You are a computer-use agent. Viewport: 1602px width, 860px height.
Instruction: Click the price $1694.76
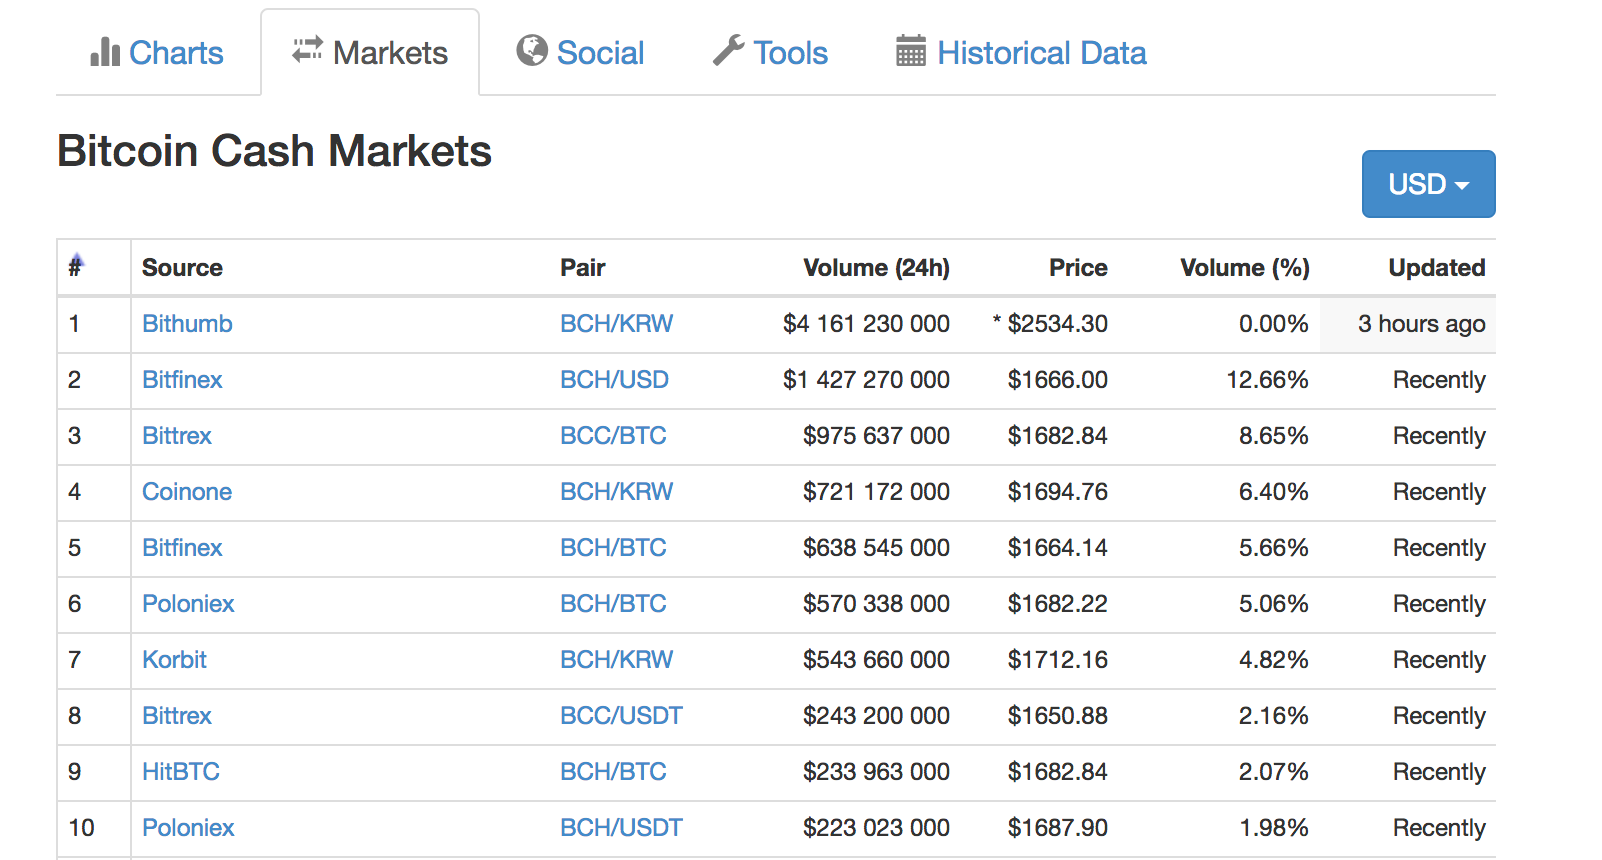coord(1058,492)
